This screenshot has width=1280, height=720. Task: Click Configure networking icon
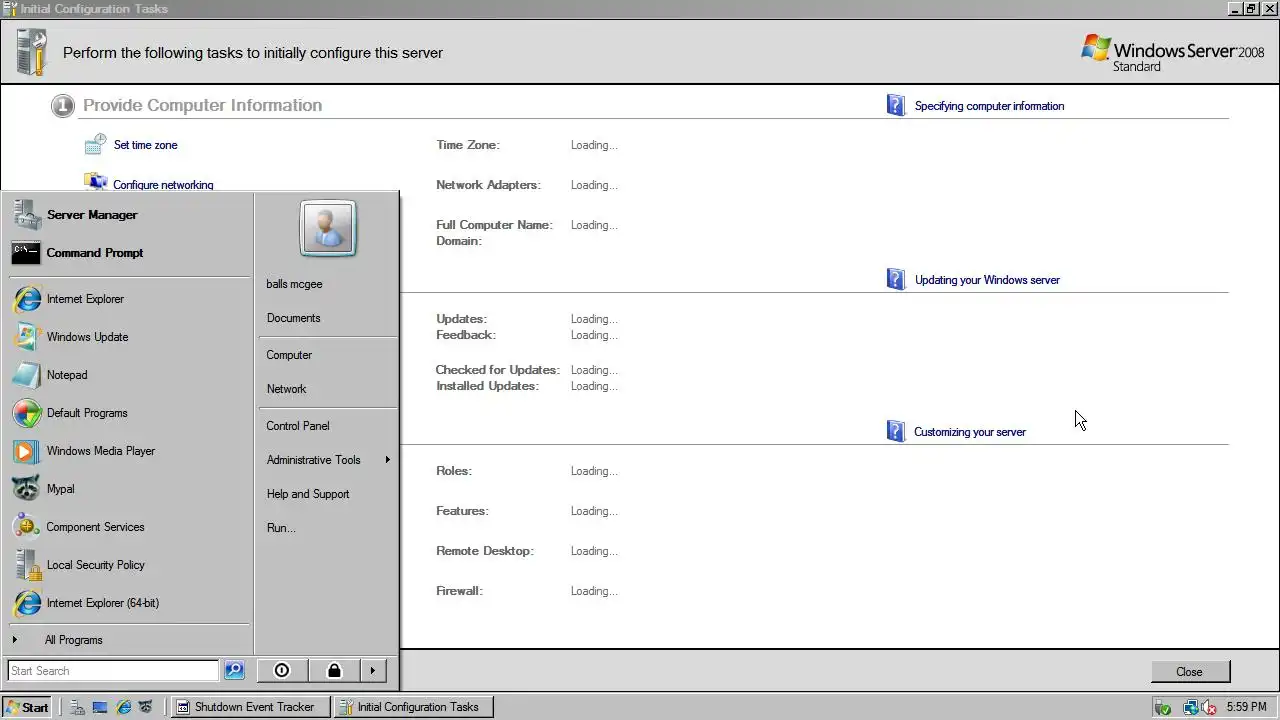point(95,182)
